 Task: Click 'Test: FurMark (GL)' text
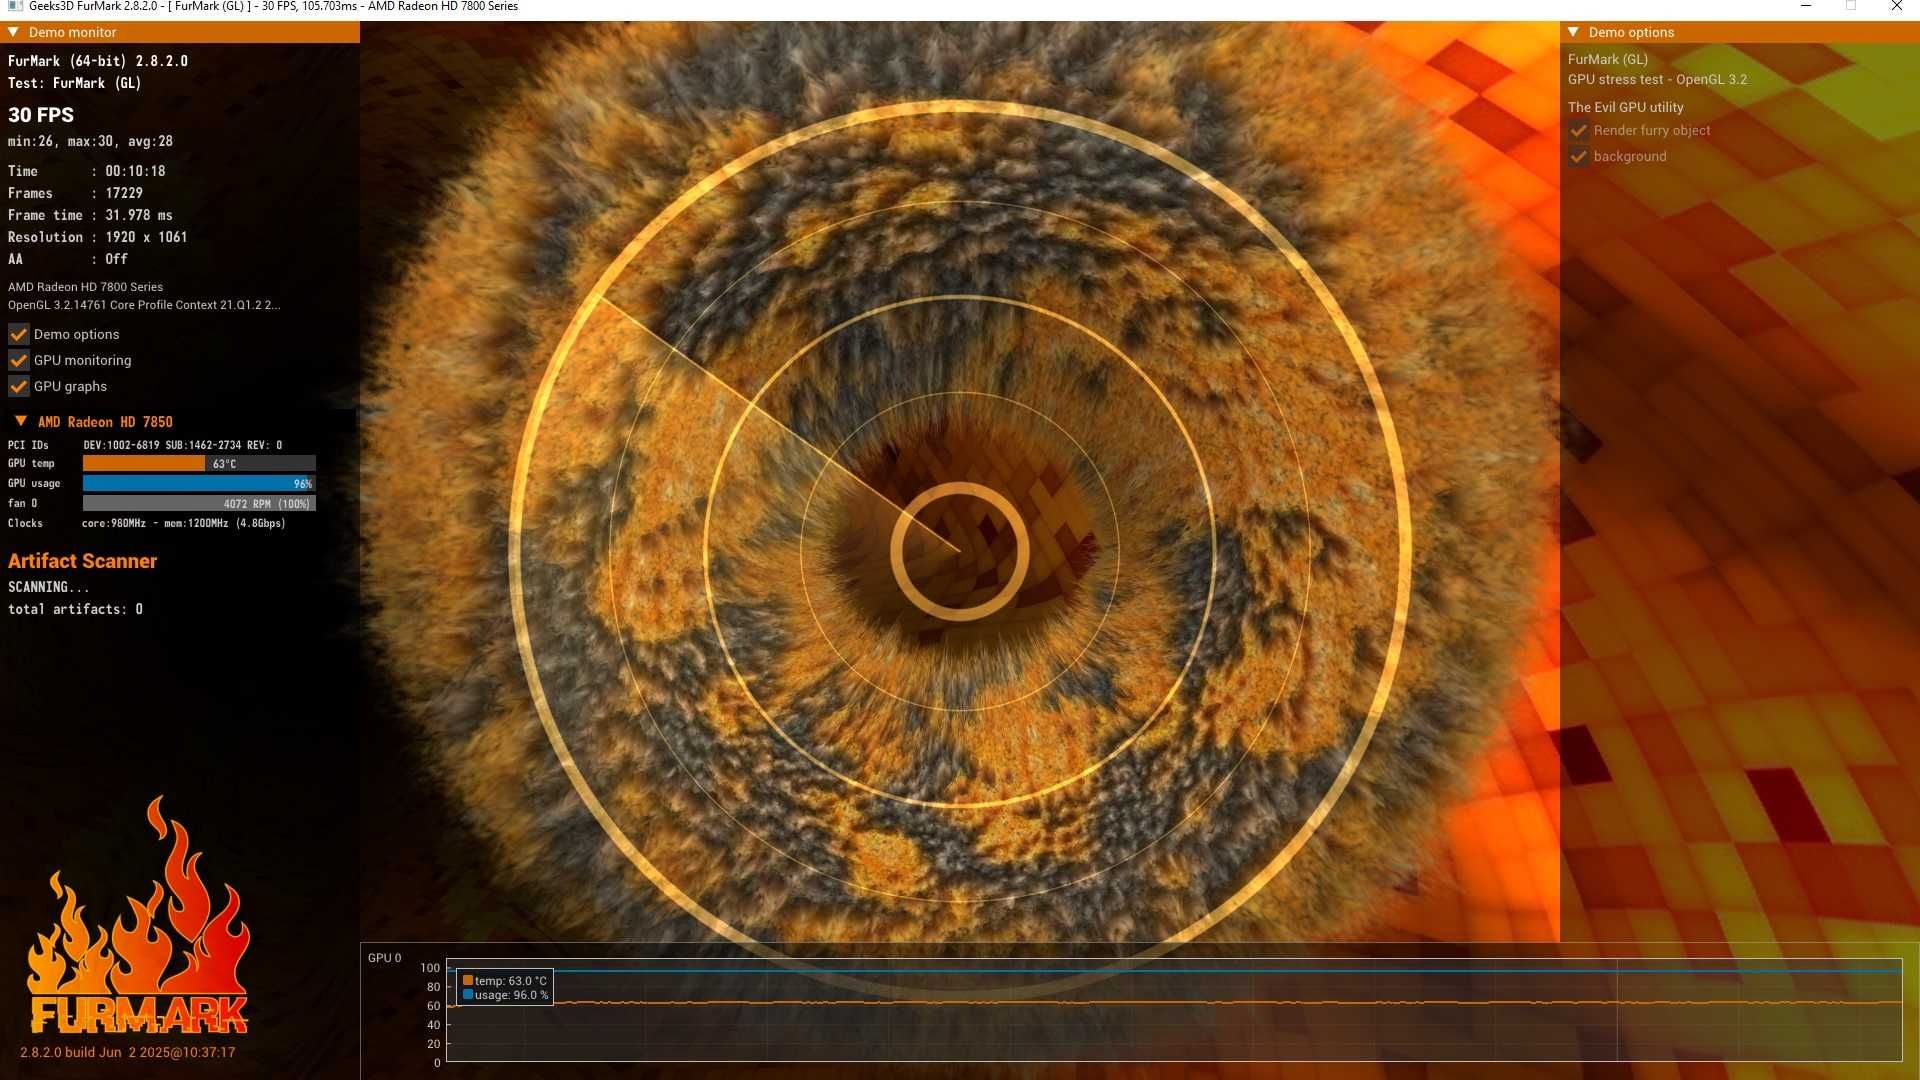tap(75, 83)
